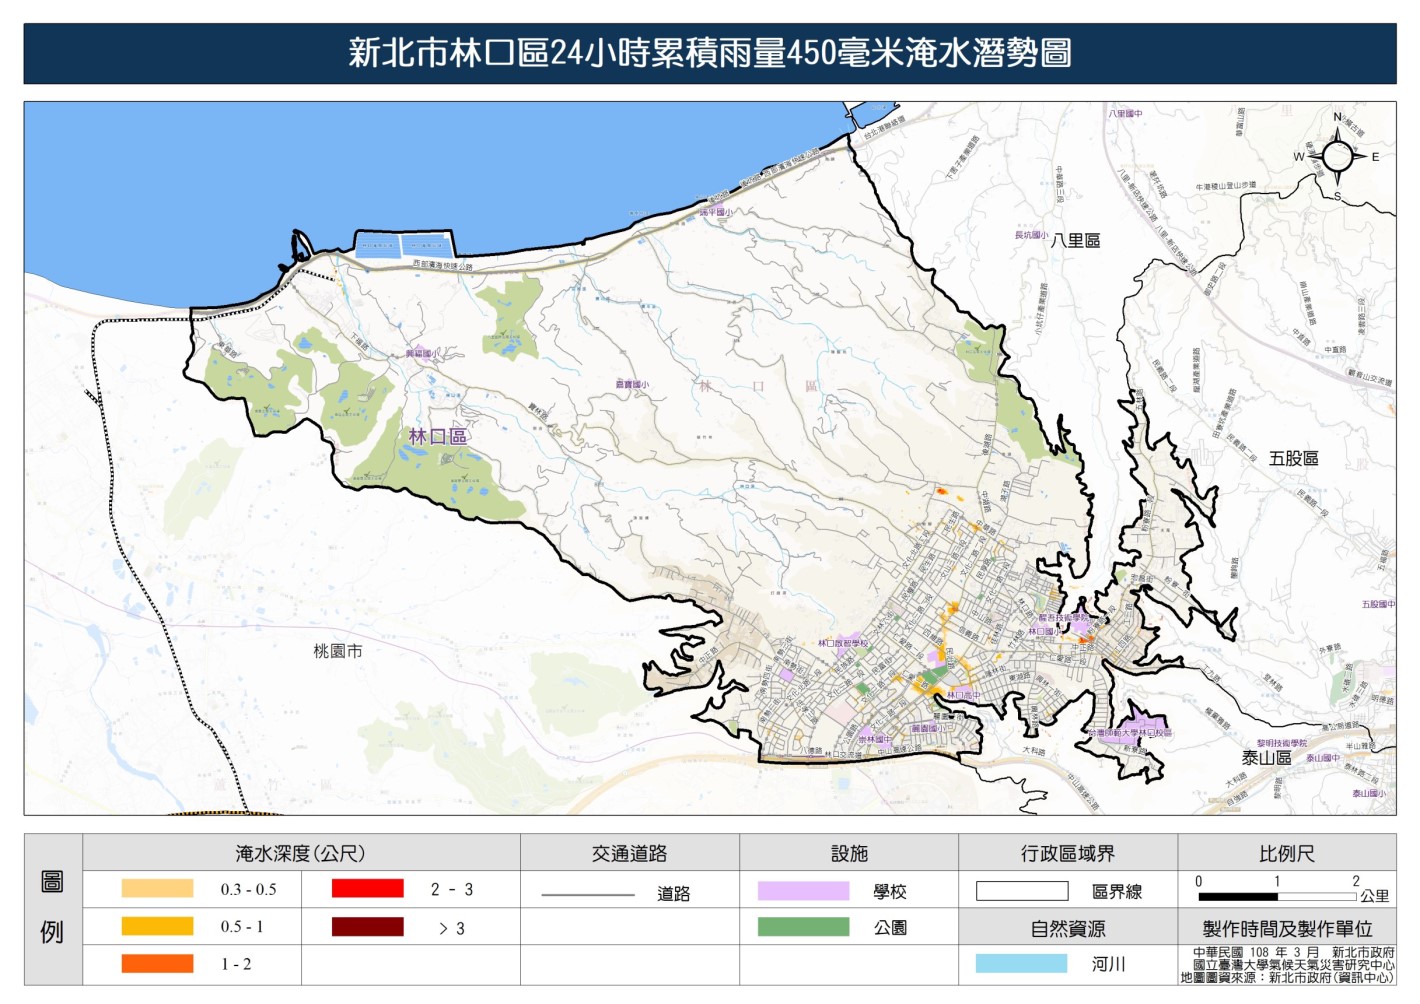Click the 0.3 - 0.5 depth color swatch
This screenshot has width=1420, height=1004.
(157, 888)
